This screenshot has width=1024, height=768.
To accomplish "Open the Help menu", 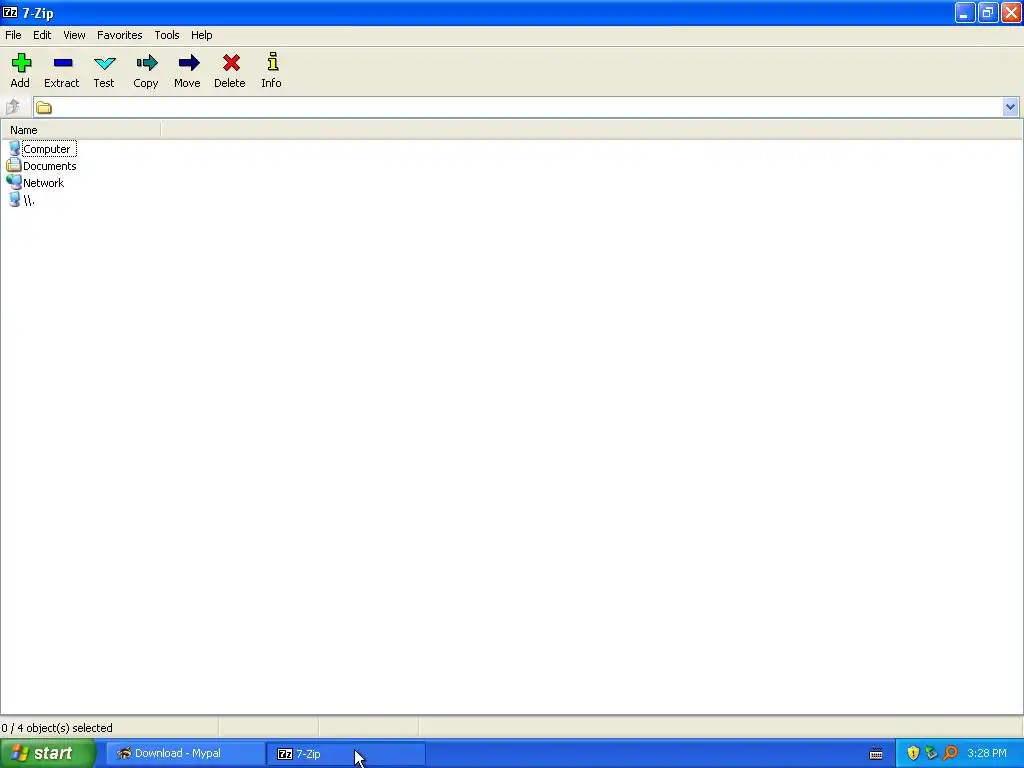I will 201,35.
